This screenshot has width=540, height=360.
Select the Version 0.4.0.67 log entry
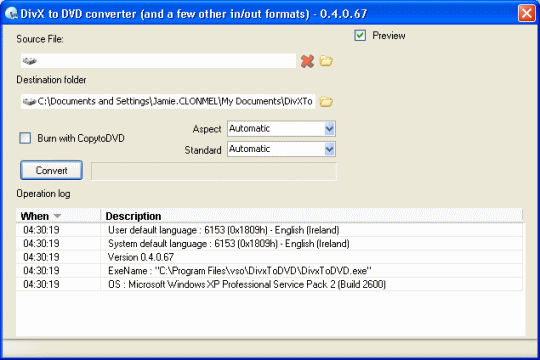coord(269,257)
